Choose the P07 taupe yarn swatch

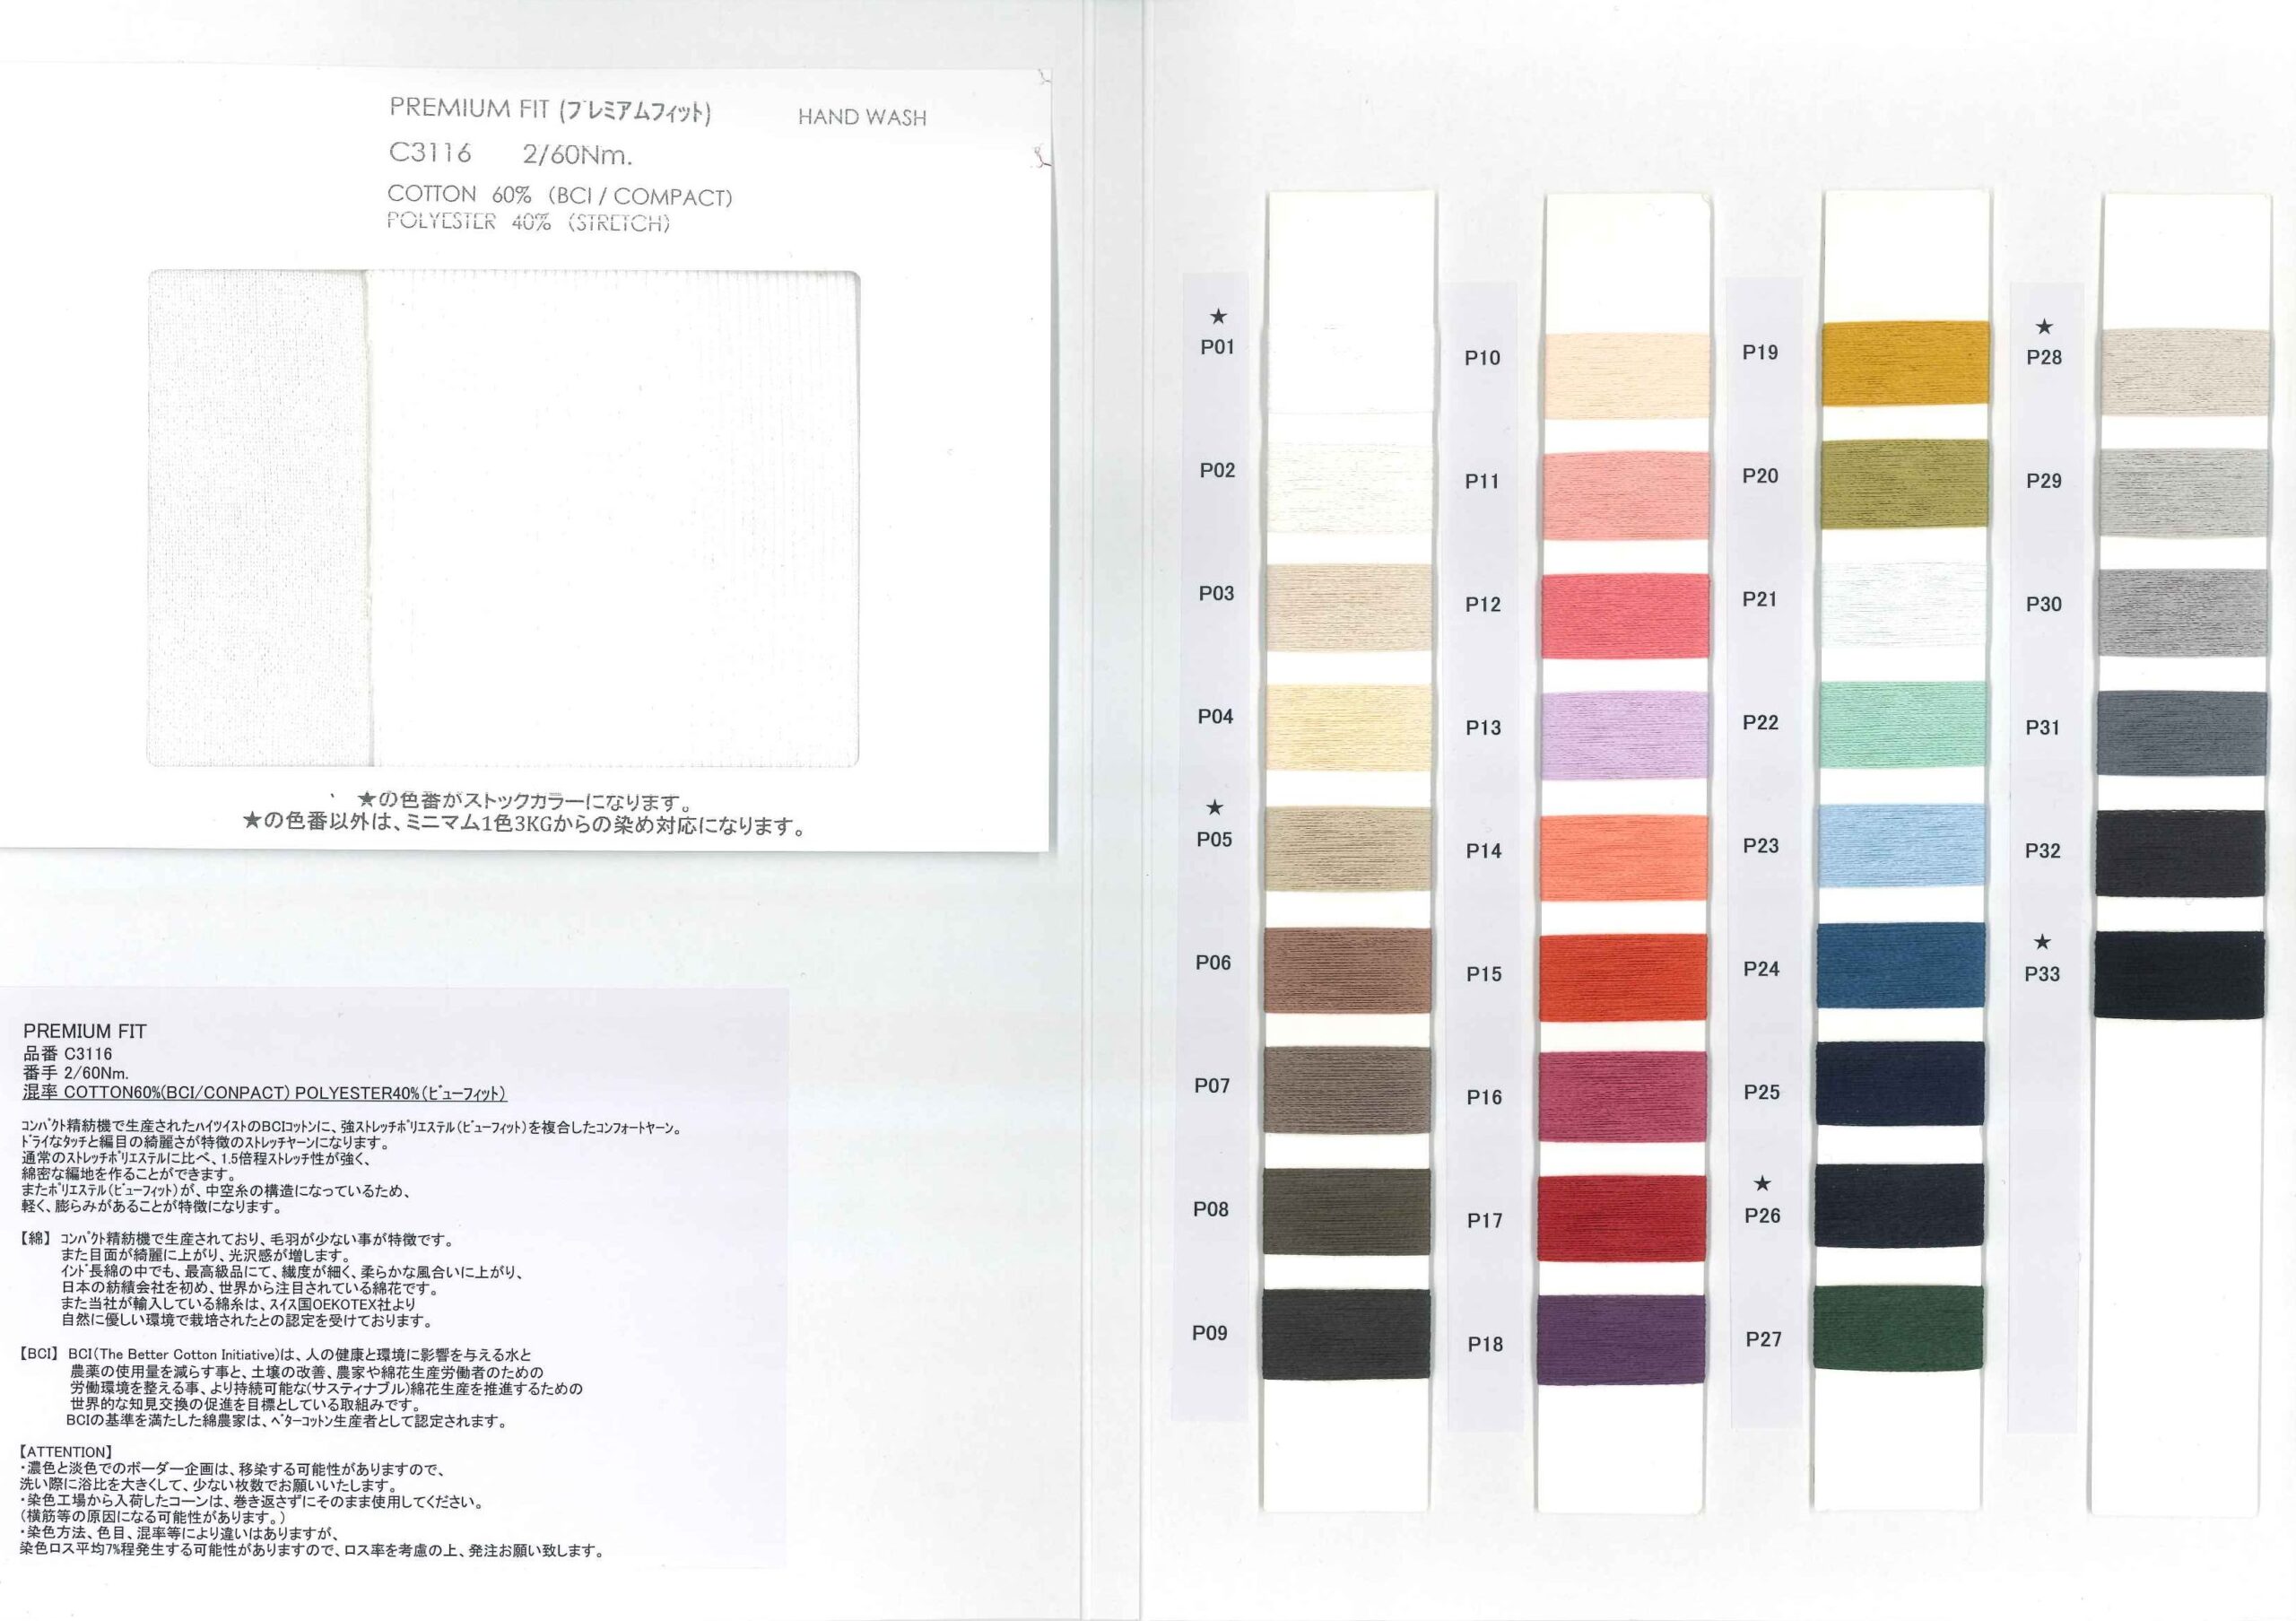(x=1347, y=1090)
